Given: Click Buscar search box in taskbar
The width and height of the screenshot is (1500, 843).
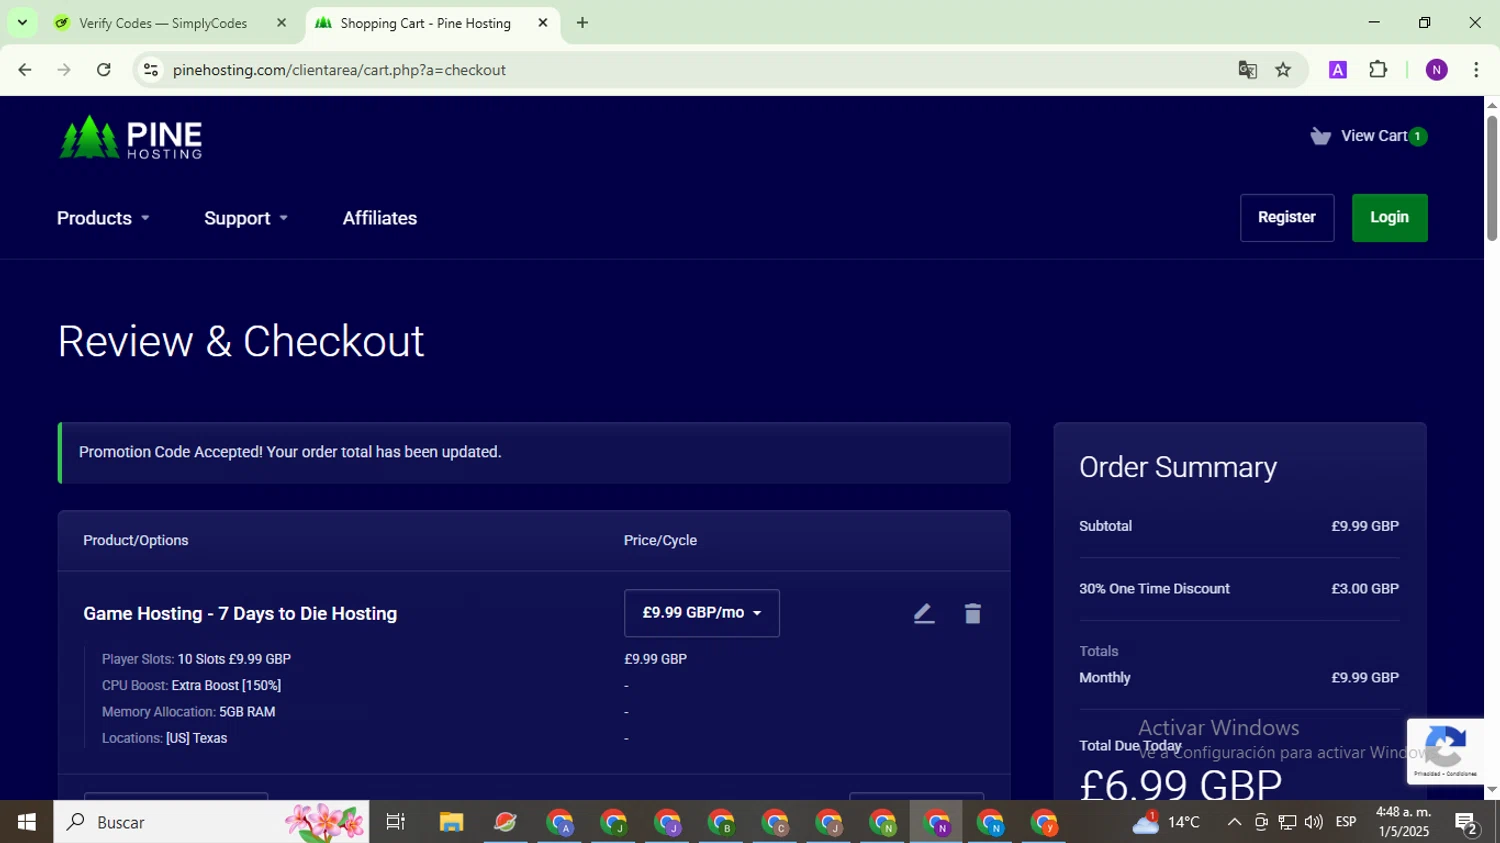Looking at the screenshot, I should coord(211,822).
